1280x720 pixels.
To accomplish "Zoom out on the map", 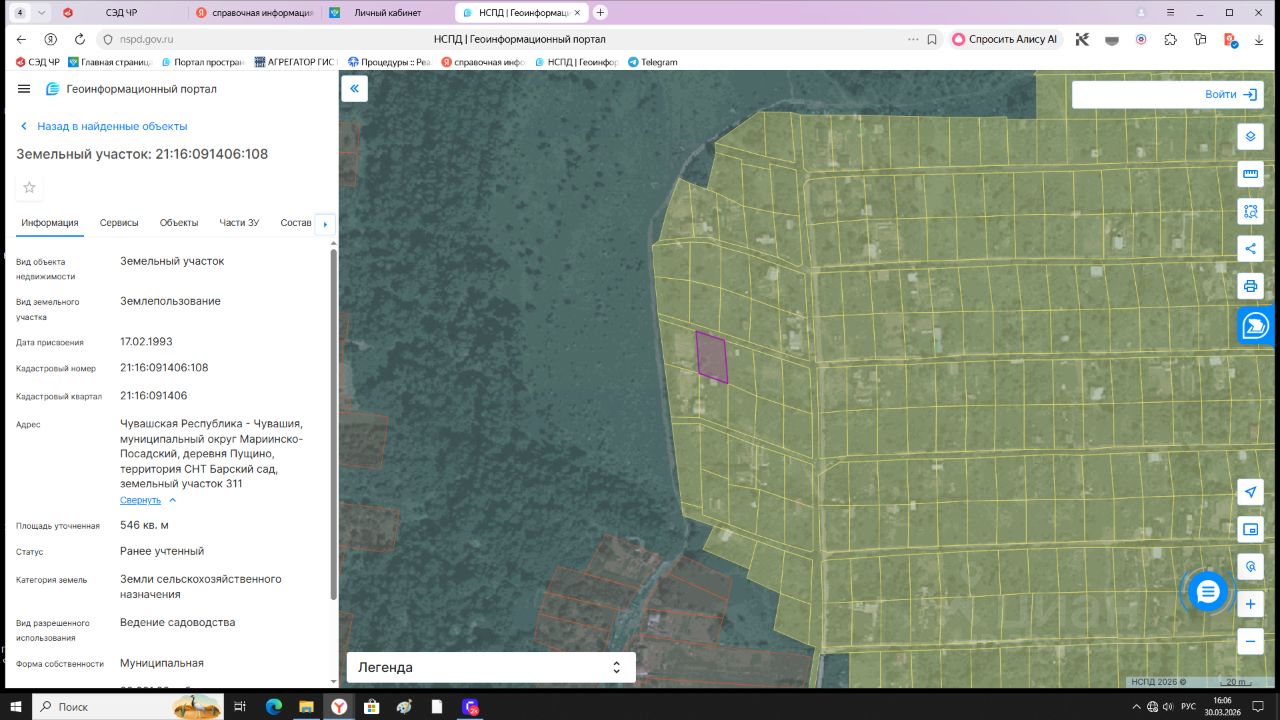I will [1250, 640].
